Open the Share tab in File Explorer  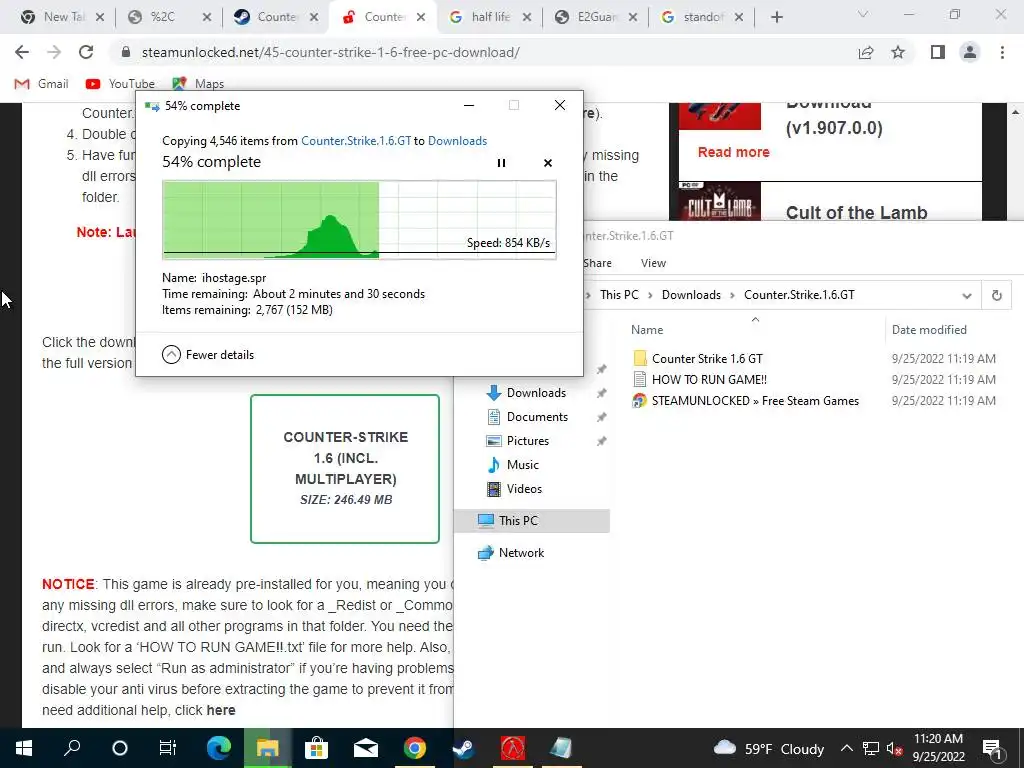598,263
